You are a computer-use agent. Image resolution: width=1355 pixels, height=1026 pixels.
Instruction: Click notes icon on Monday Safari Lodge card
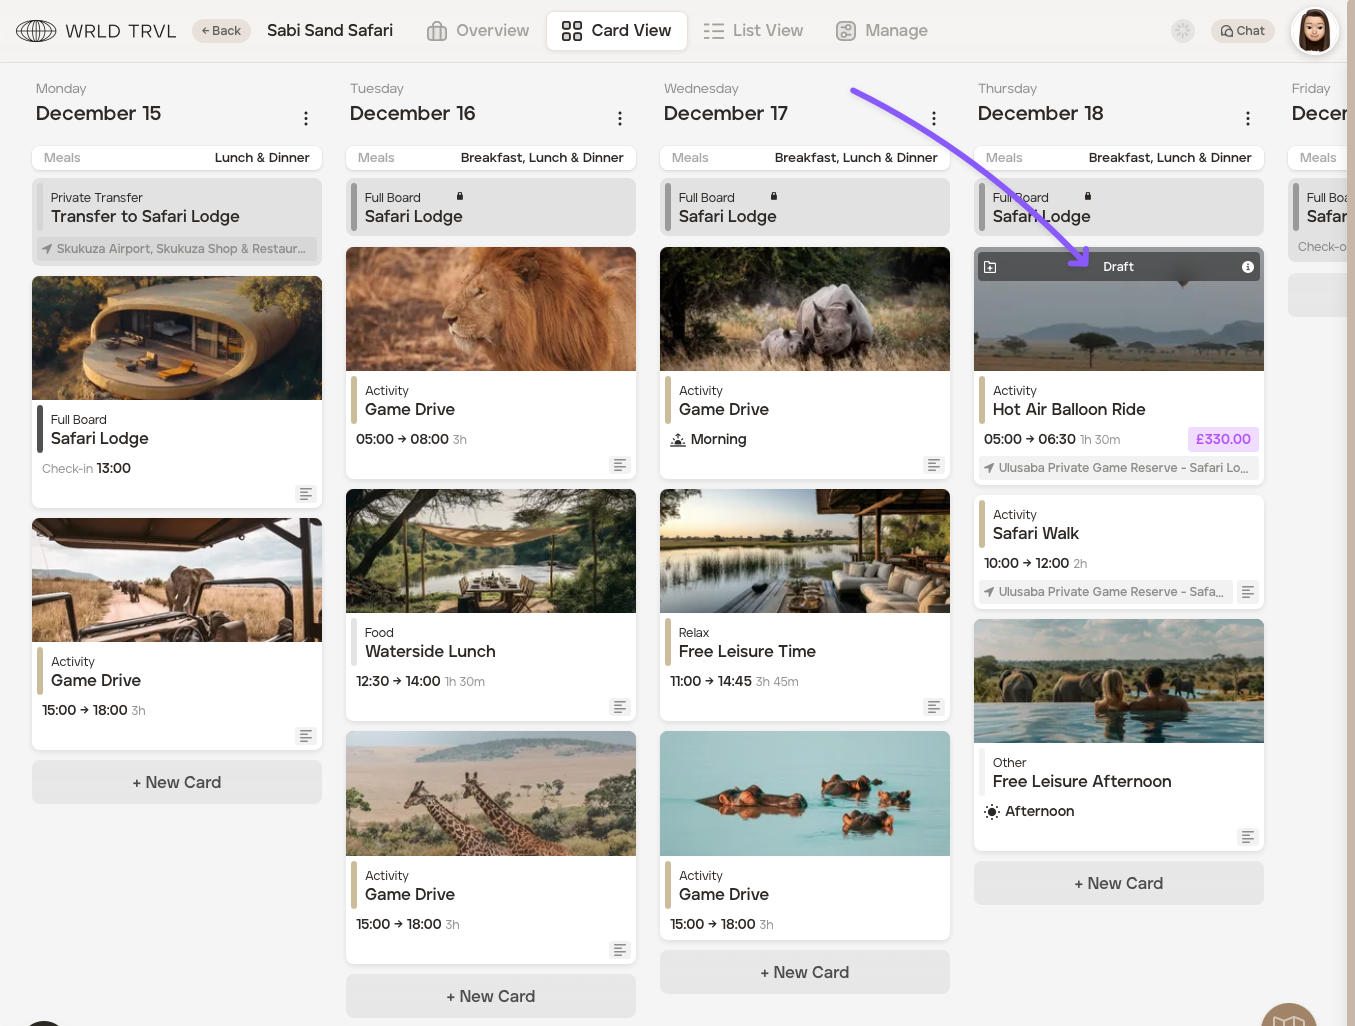(x=306, y=494)
